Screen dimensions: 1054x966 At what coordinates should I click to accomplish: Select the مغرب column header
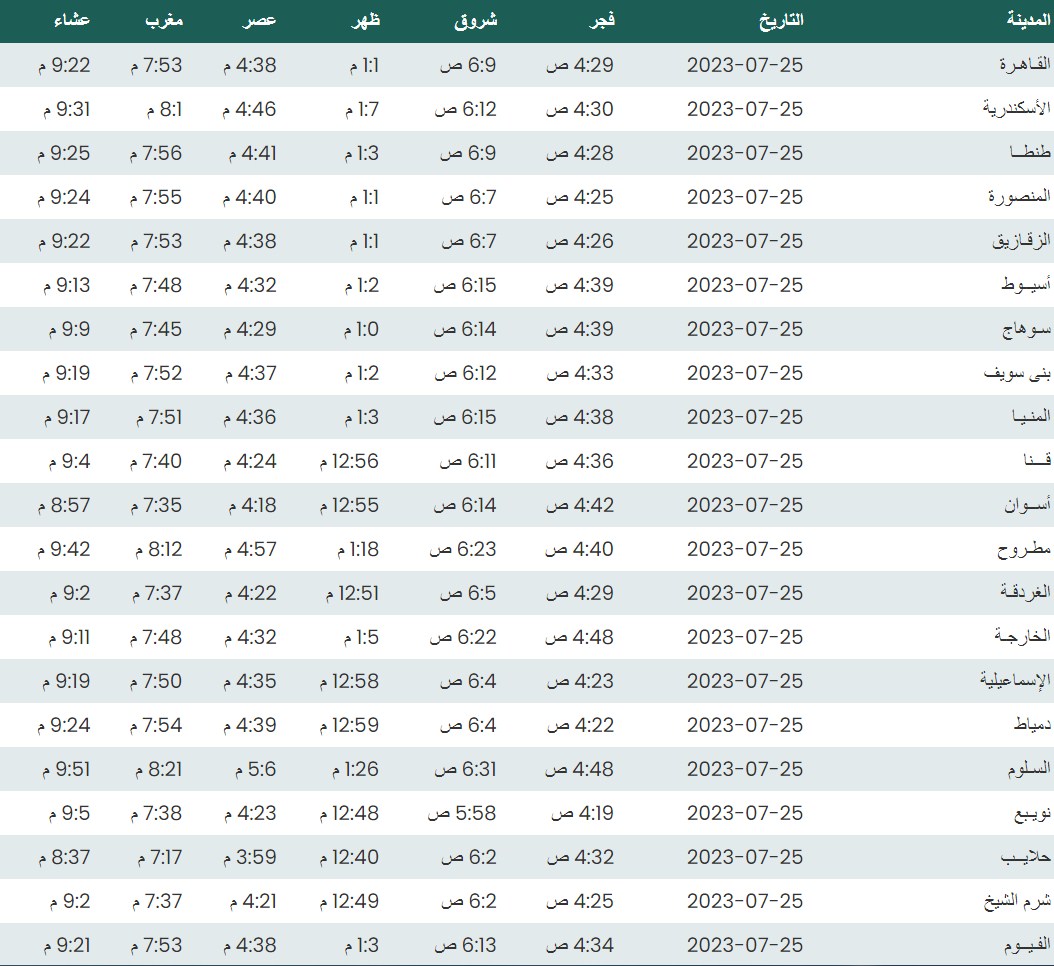click(160, 21)
